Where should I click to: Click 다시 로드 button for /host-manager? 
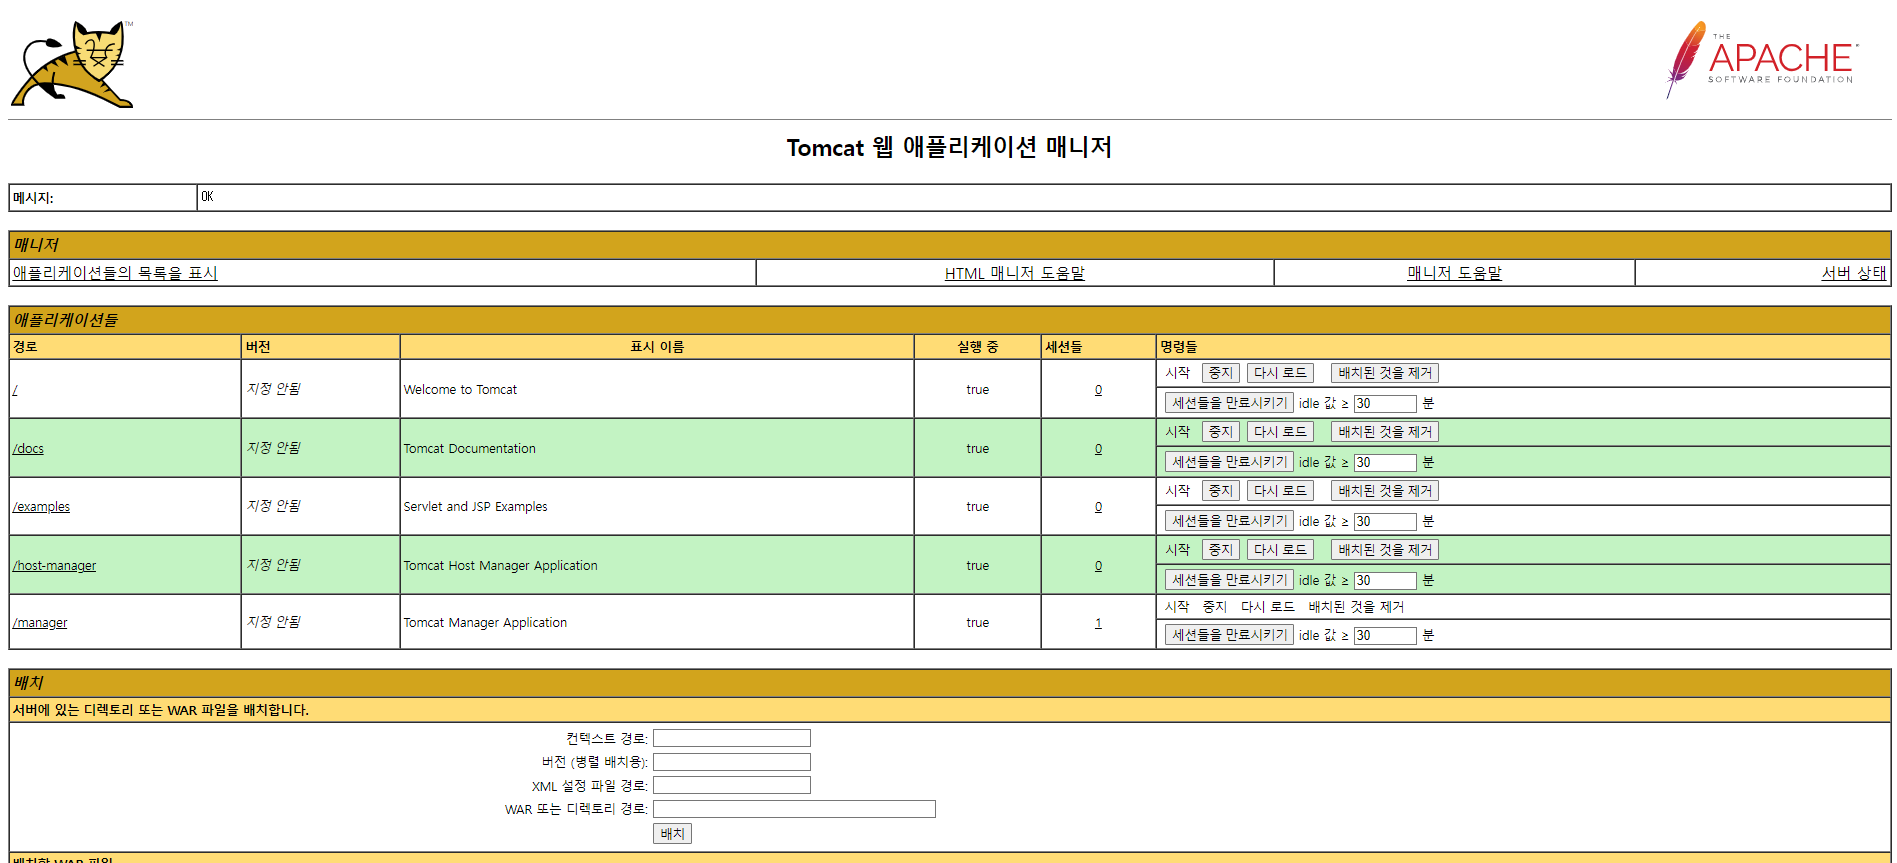coord(1280,550)
